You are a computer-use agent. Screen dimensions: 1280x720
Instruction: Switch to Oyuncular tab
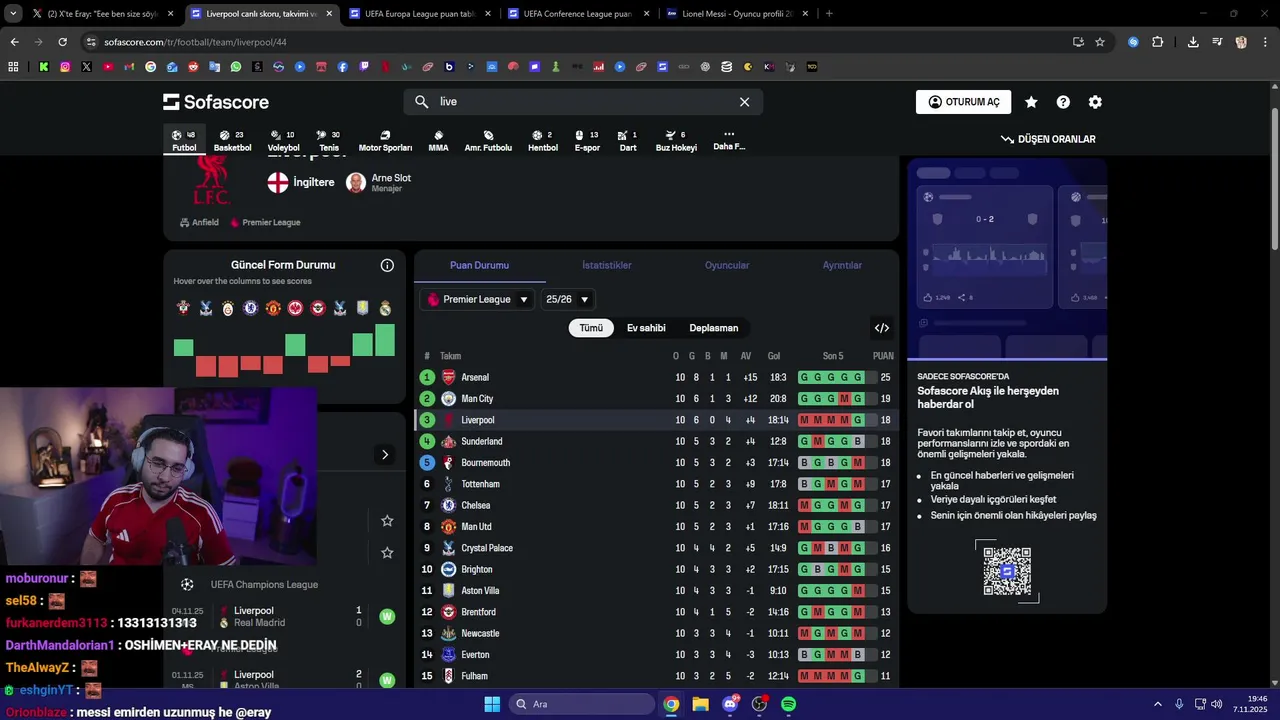click(x=727, y=265)
